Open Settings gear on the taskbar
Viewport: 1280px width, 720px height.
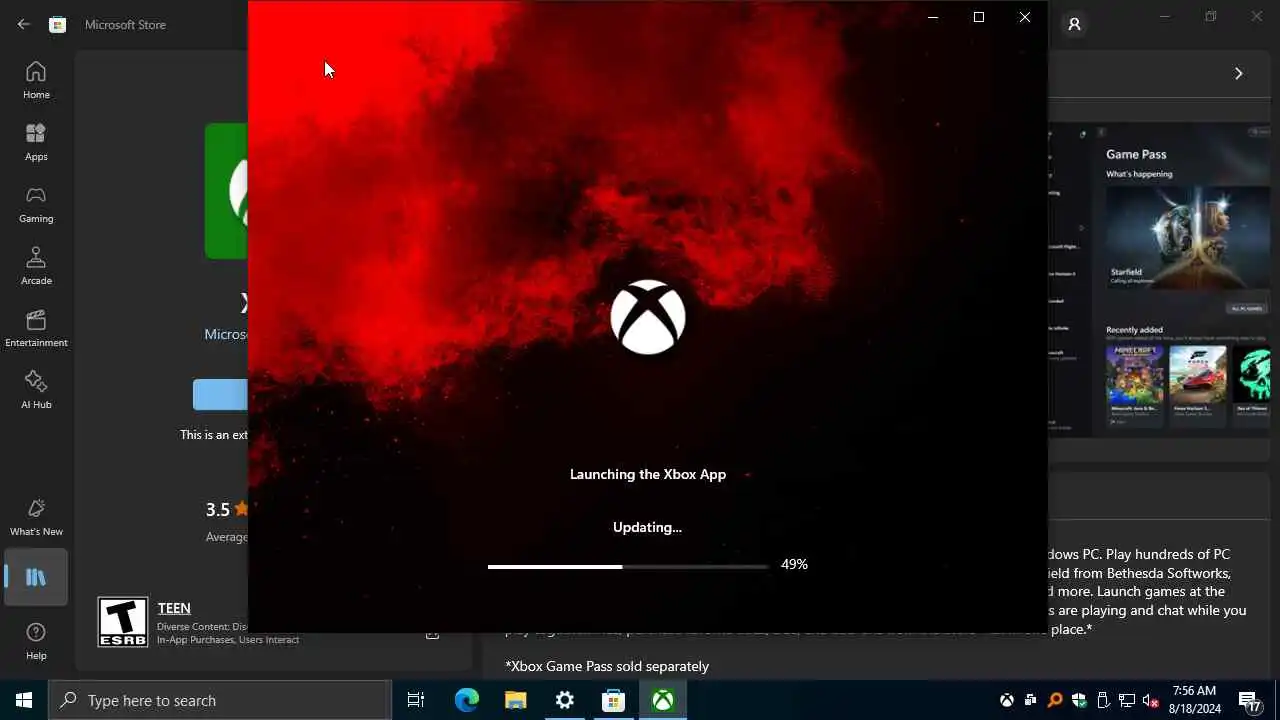(x=564, y=700)
